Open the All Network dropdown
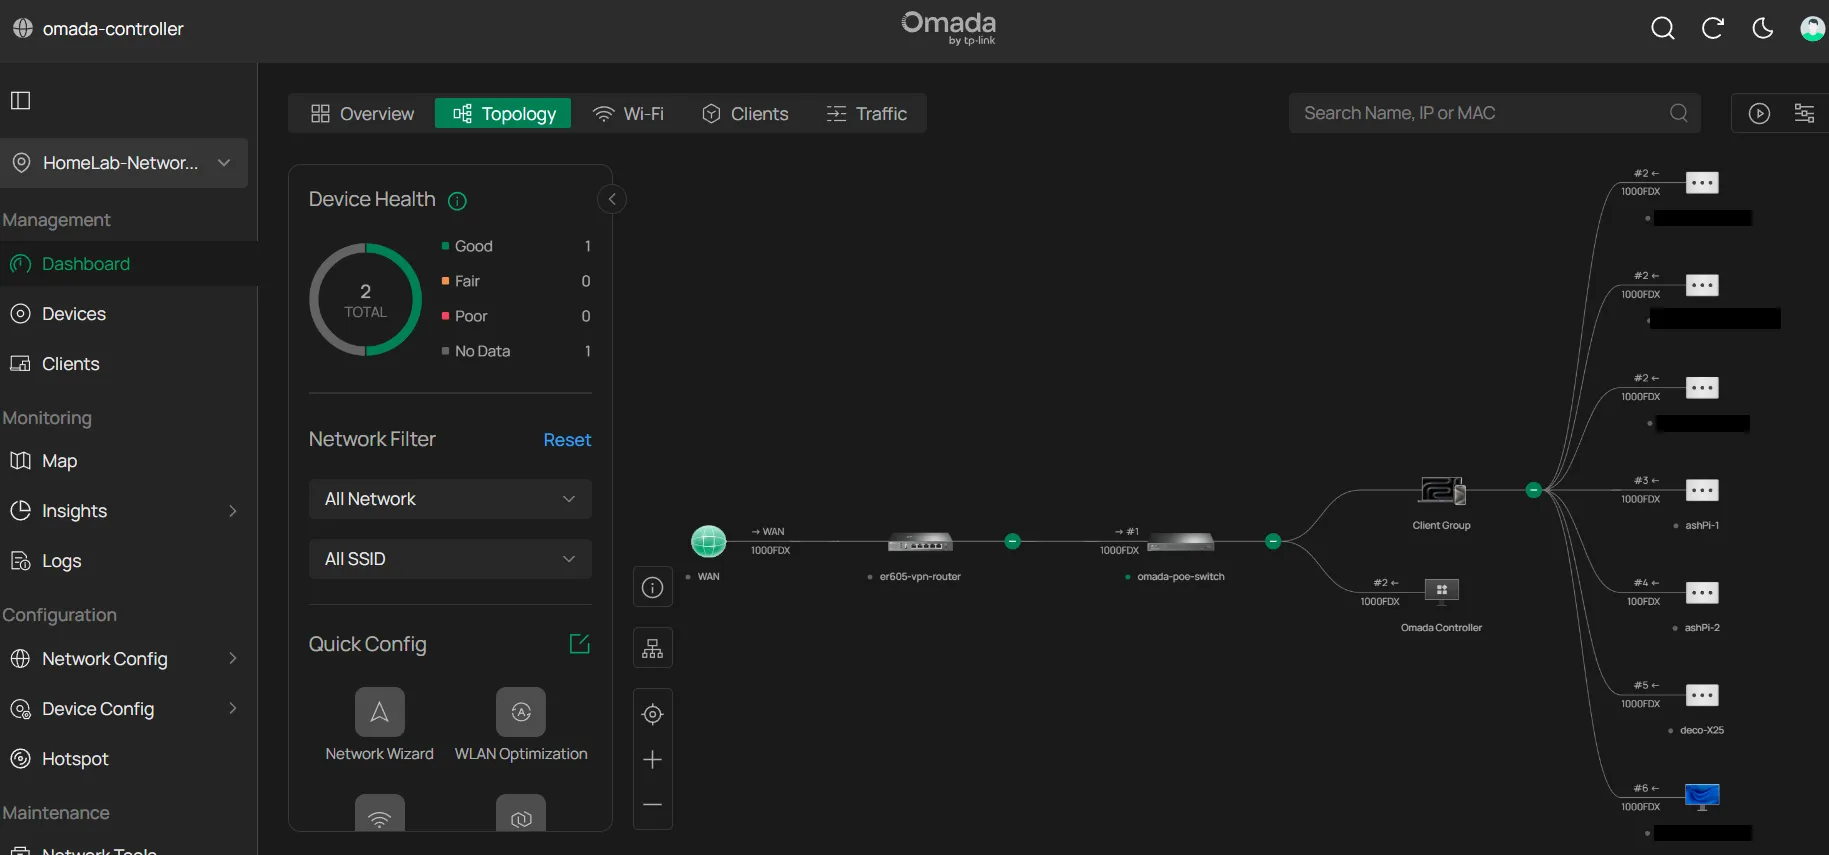The image size is (1829, 855). click(x=450, y=499)
